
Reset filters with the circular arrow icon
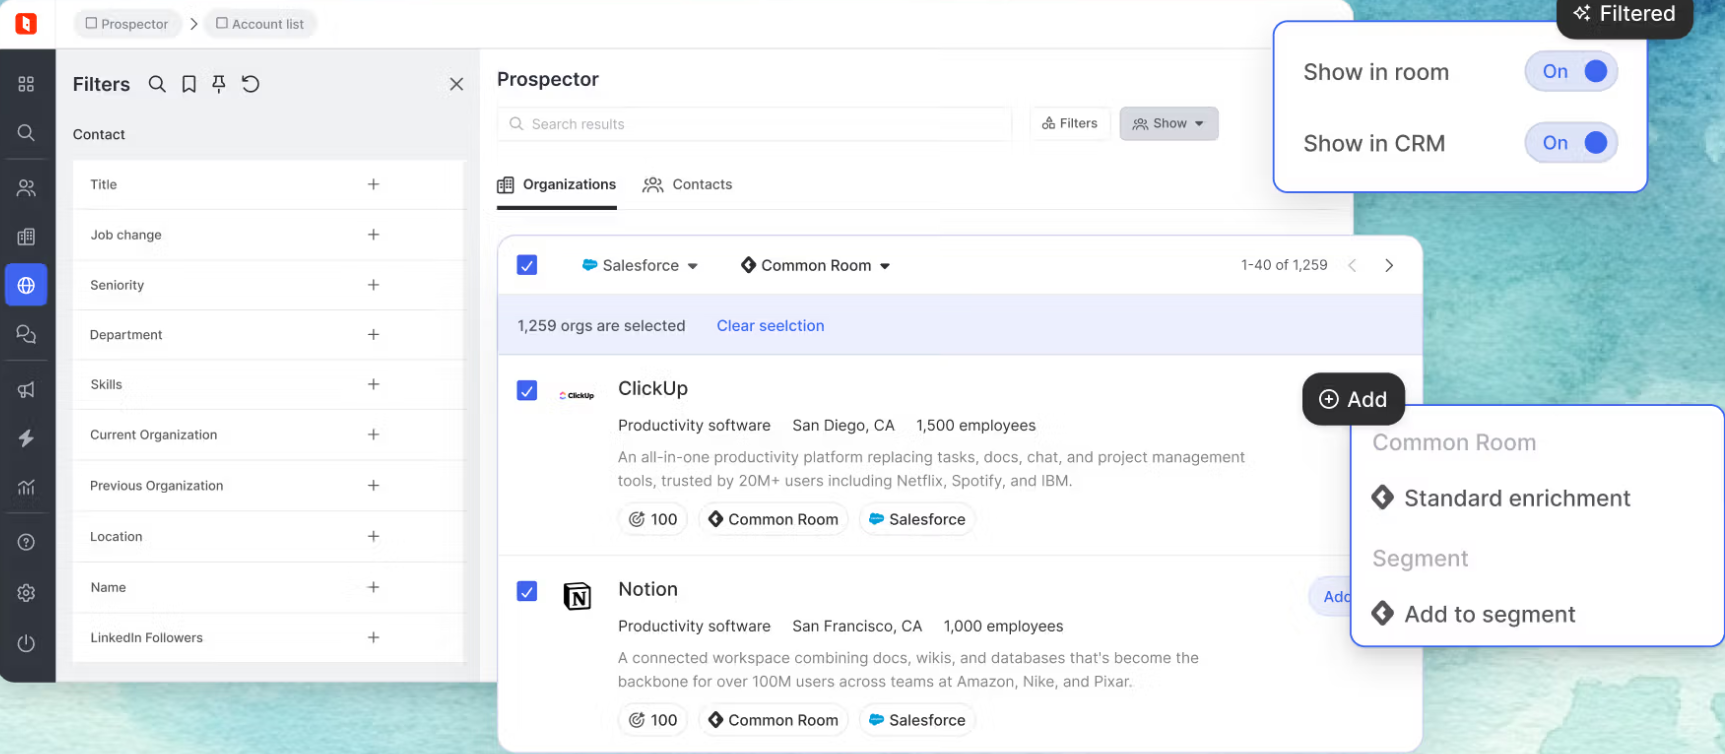pos(251,84)
